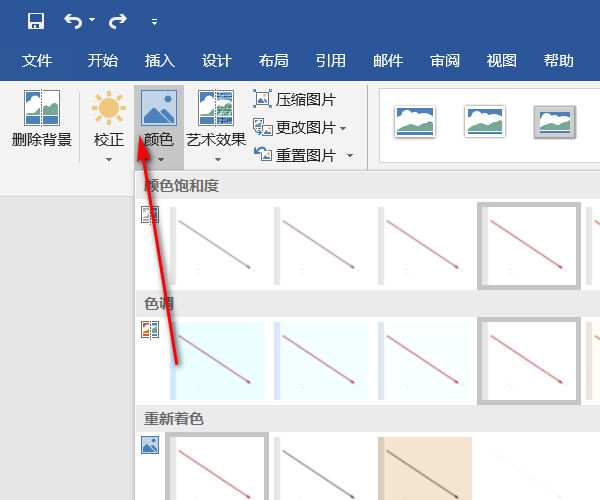The width and height of the screenshot is (600, 500).
Task: Click the 更改图片 change picture icon
Action: pos(262,127)
